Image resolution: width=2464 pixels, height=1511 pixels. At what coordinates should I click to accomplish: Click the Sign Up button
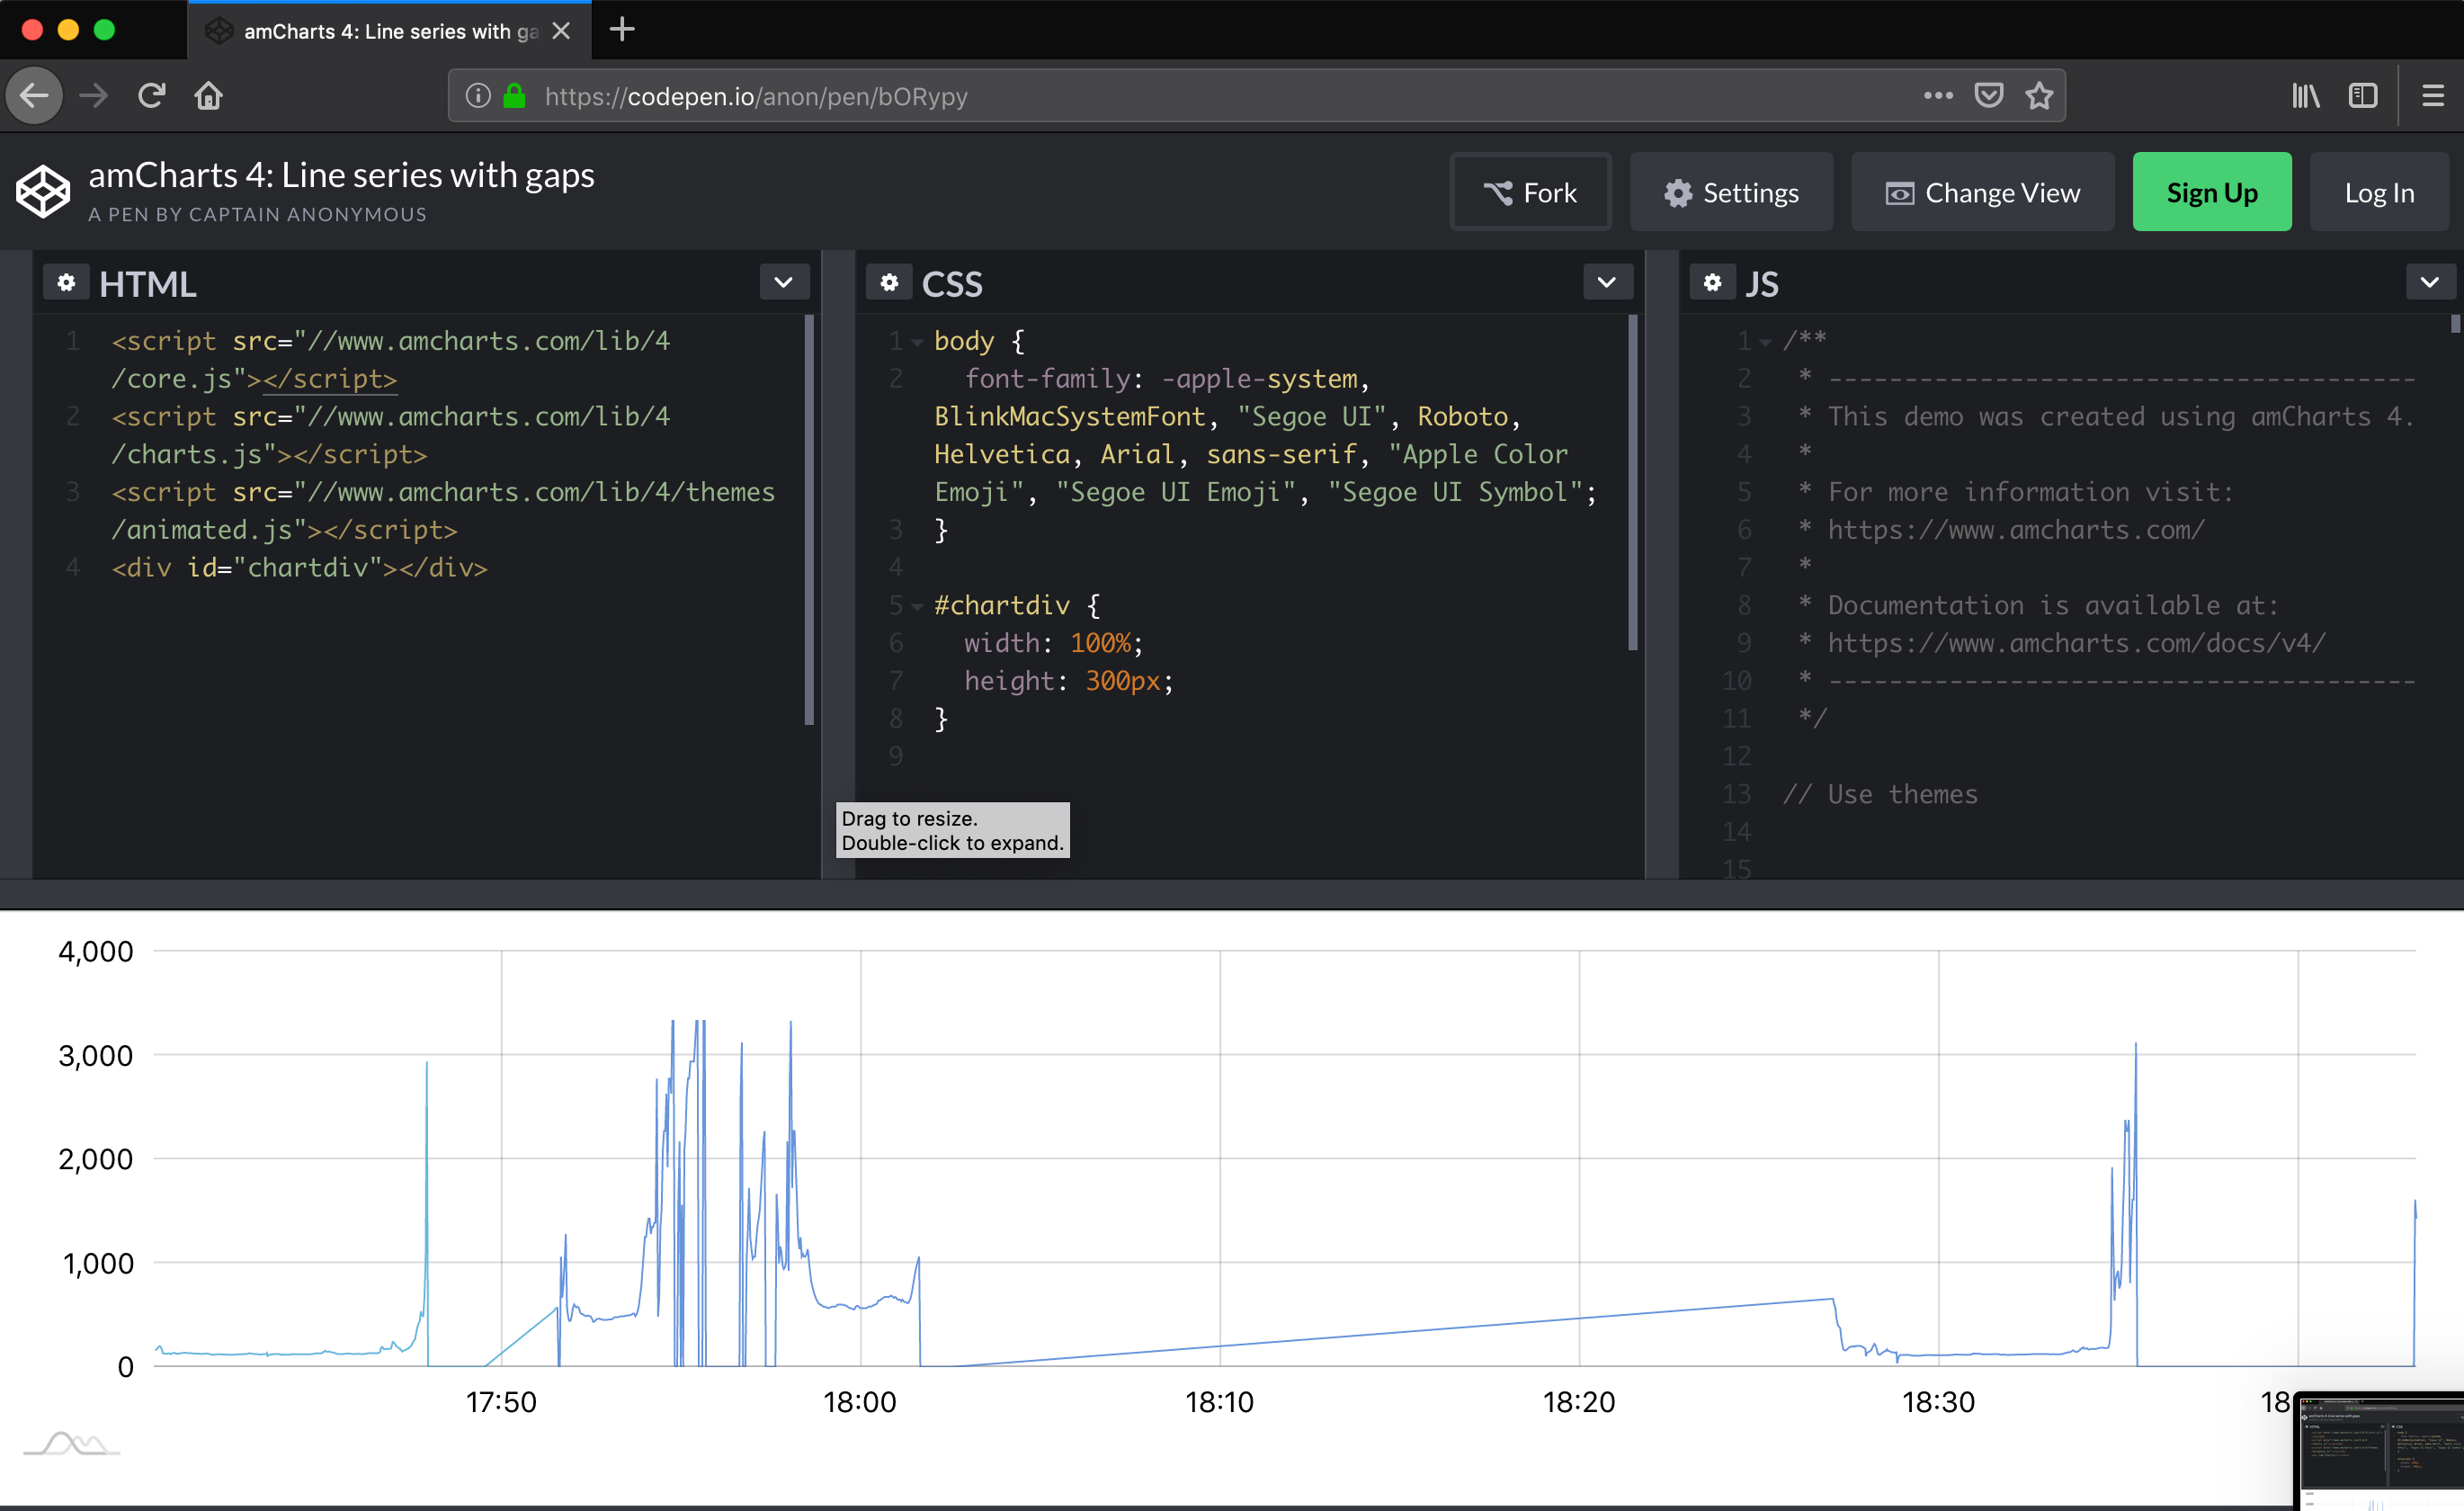pyautogui.click(x=2211, y=192)
